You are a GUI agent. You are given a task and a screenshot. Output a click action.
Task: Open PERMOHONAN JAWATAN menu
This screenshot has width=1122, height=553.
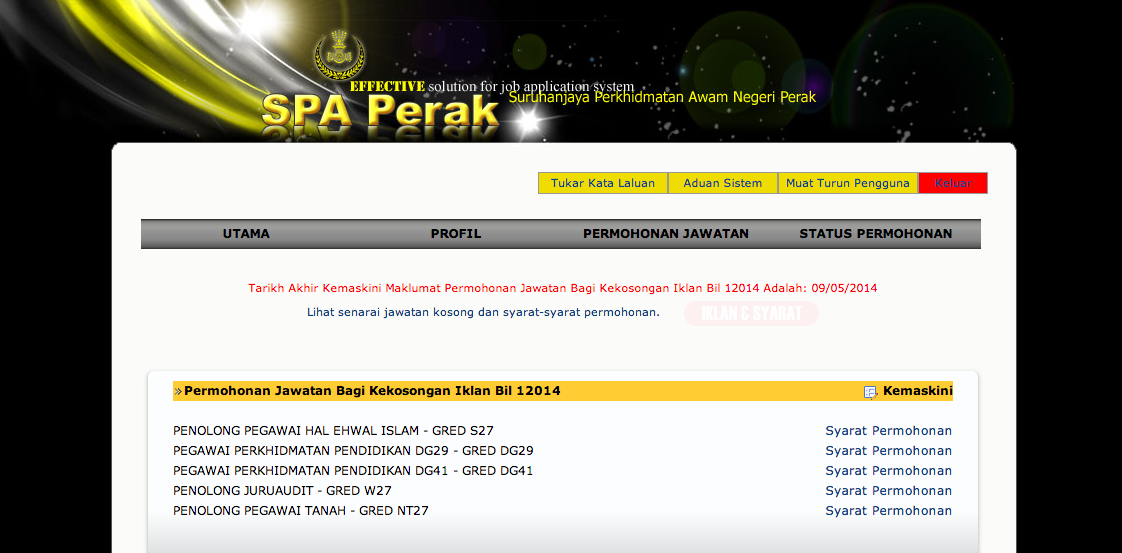pos(665,234)
